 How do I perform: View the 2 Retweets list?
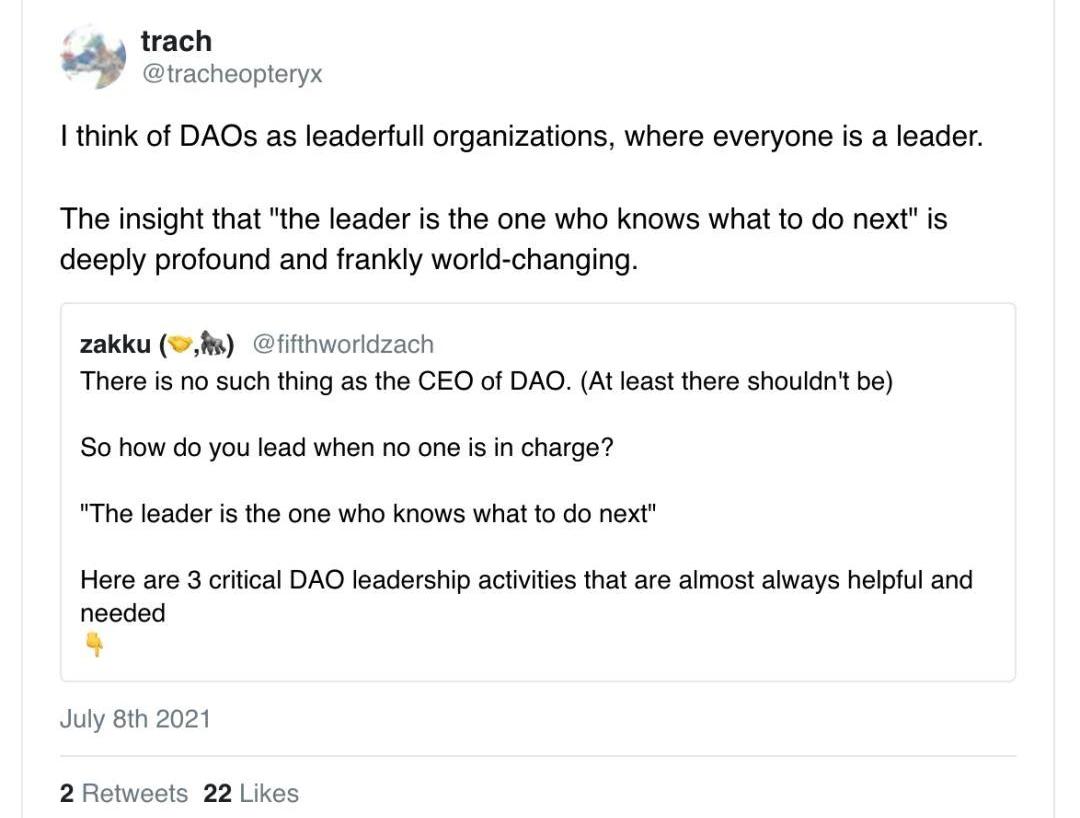point(124,793)
